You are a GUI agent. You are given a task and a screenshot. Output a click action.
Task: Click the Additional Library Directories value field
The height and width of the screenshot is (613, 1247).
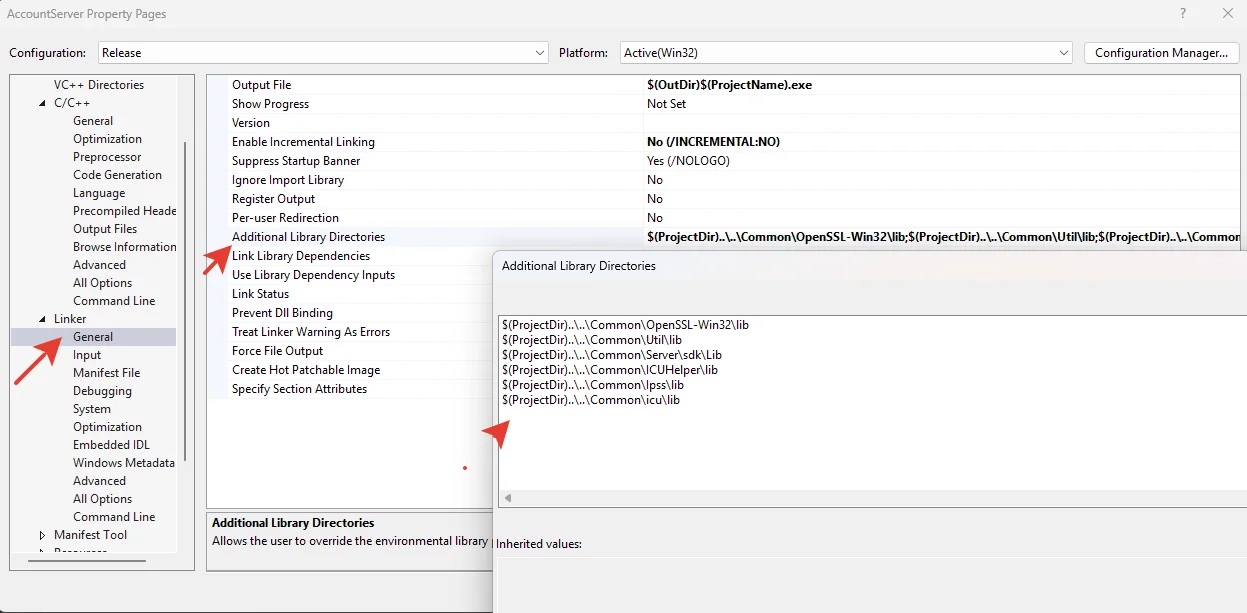click(x=940, y=237)
